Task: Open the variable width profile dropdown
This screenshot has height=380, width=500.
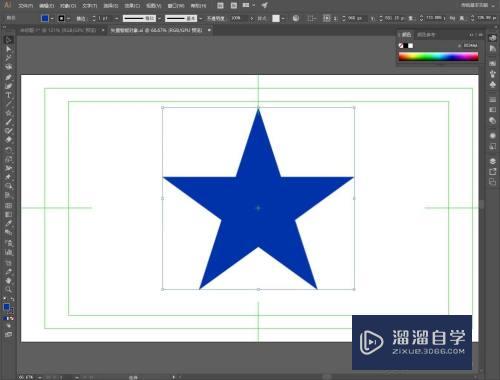Action: pos(159,19)
